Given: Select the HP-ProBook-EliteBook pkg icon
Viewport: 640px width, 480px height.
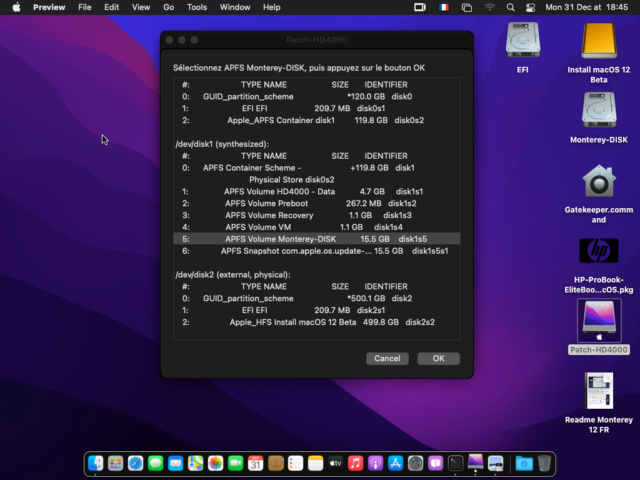Looking at the screenshot, I should (599, 251).
